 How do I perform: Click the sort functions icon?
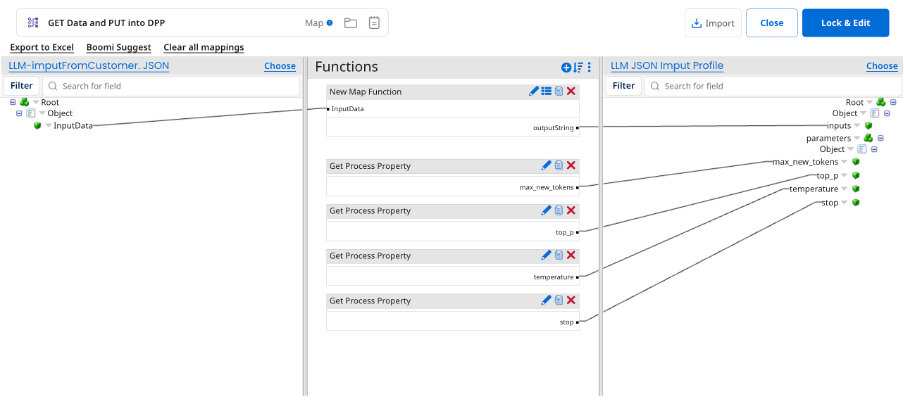tap(578, 67)
